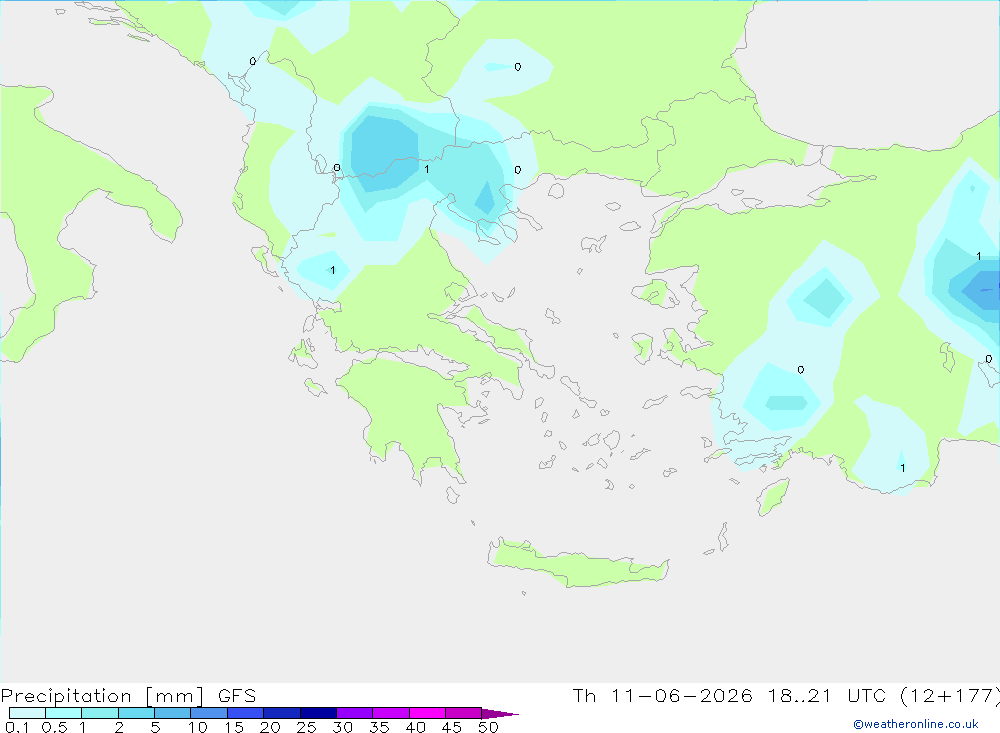Click the 20–25 mm legend swatch
Image resolution: width=1000 pixels, height=733 pixels.
[x=282, y=713]
